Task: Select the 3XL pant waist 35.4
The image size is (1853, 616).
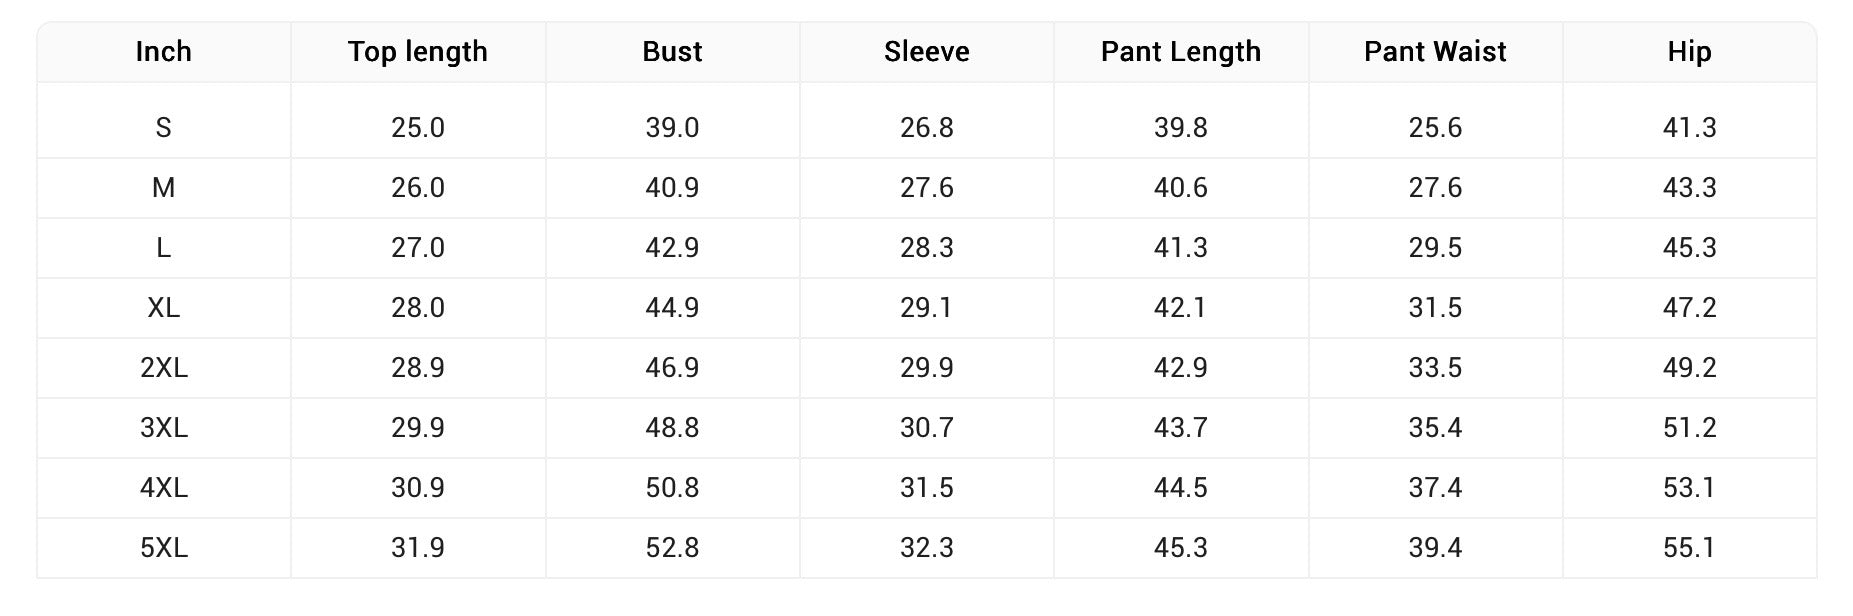Action: [x=1435, y=428]
